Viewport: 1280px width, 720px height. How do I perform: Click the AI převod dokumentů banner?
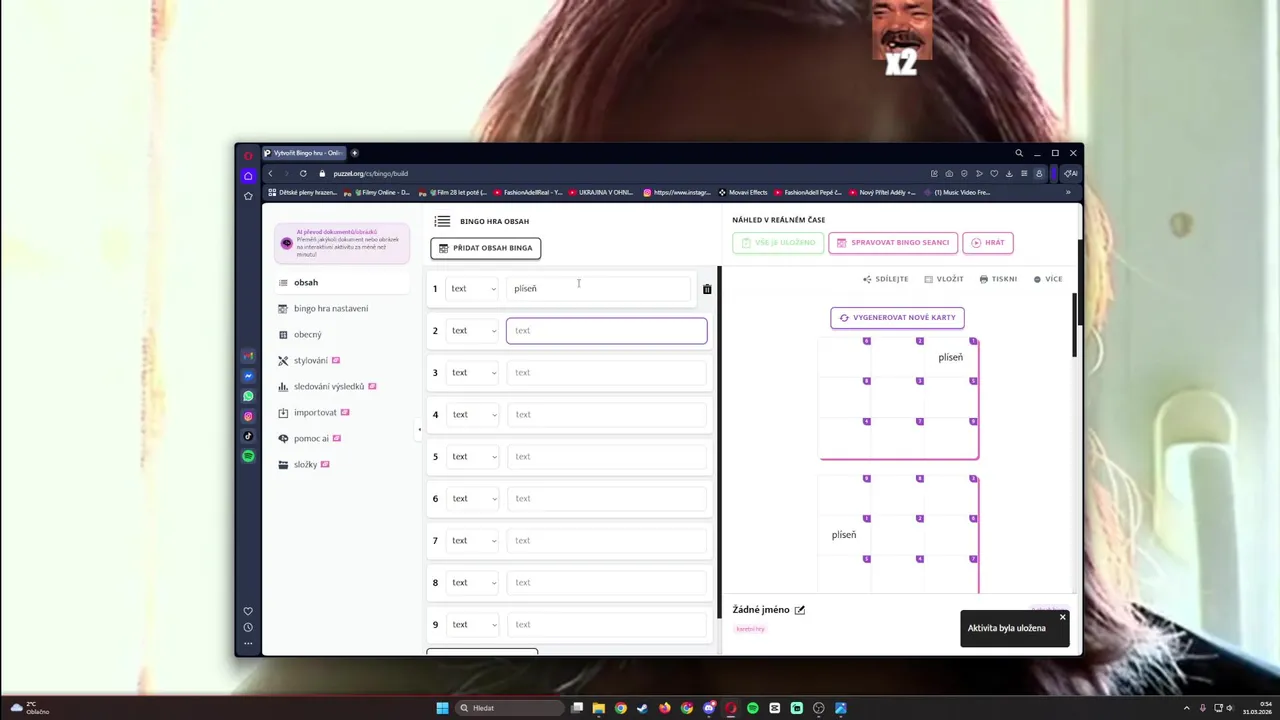(342, 243)
